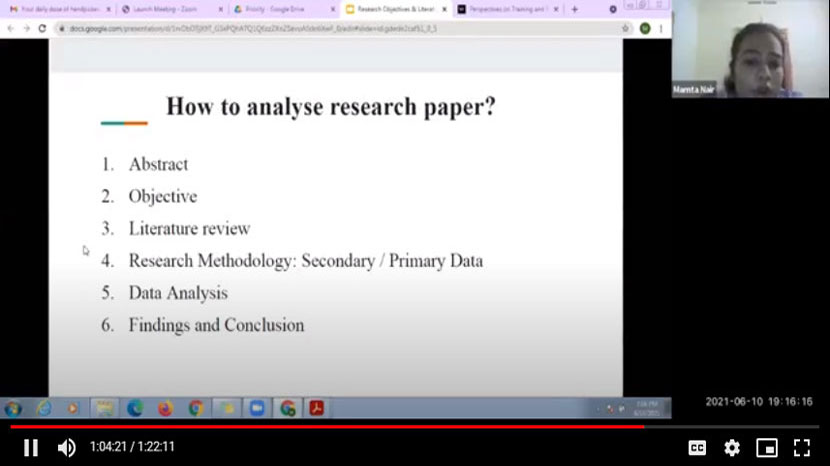Screen dimensions: 830x466
Task: Open the Chrome icon beside Adobe Acrobat
Action: click(x=287, y=408)
